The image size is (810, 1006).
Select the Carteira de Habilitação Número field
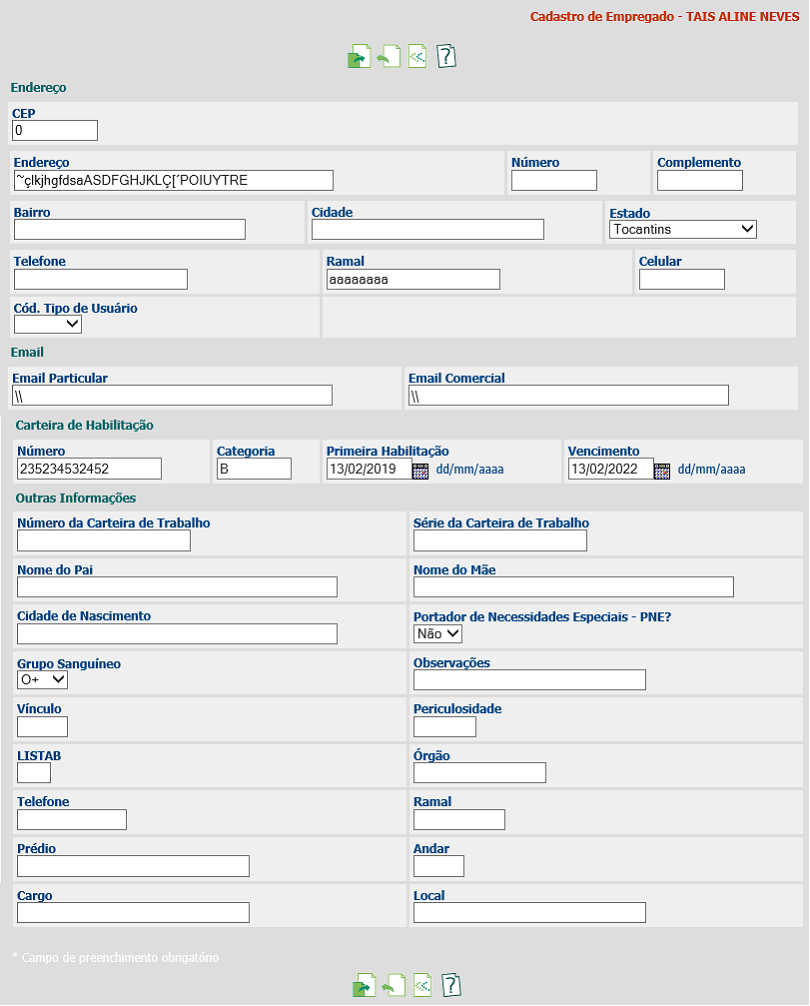(x=89, y=468)
